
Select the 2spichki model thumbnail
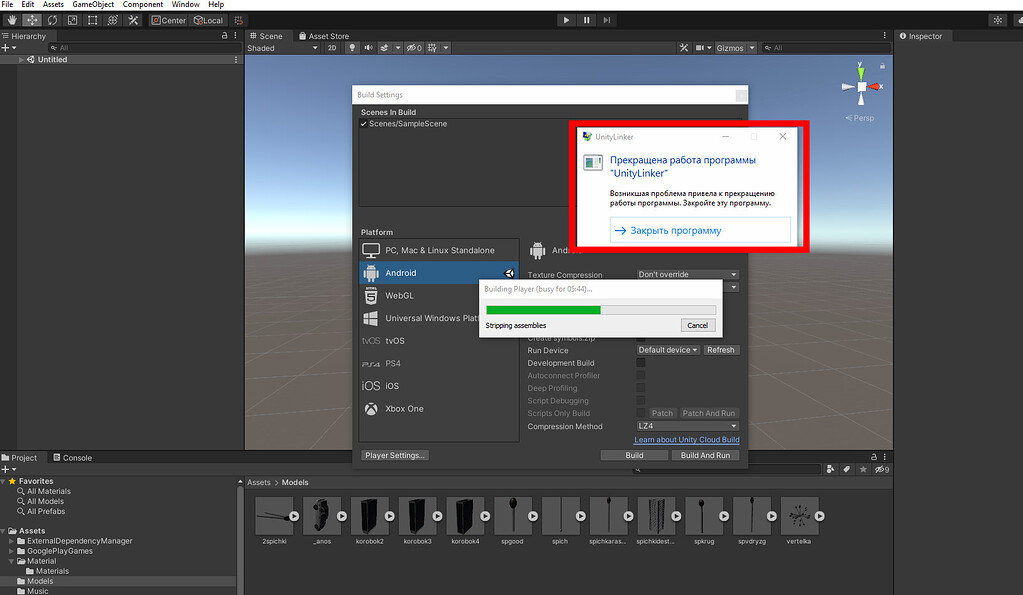[x=275, y=516]
